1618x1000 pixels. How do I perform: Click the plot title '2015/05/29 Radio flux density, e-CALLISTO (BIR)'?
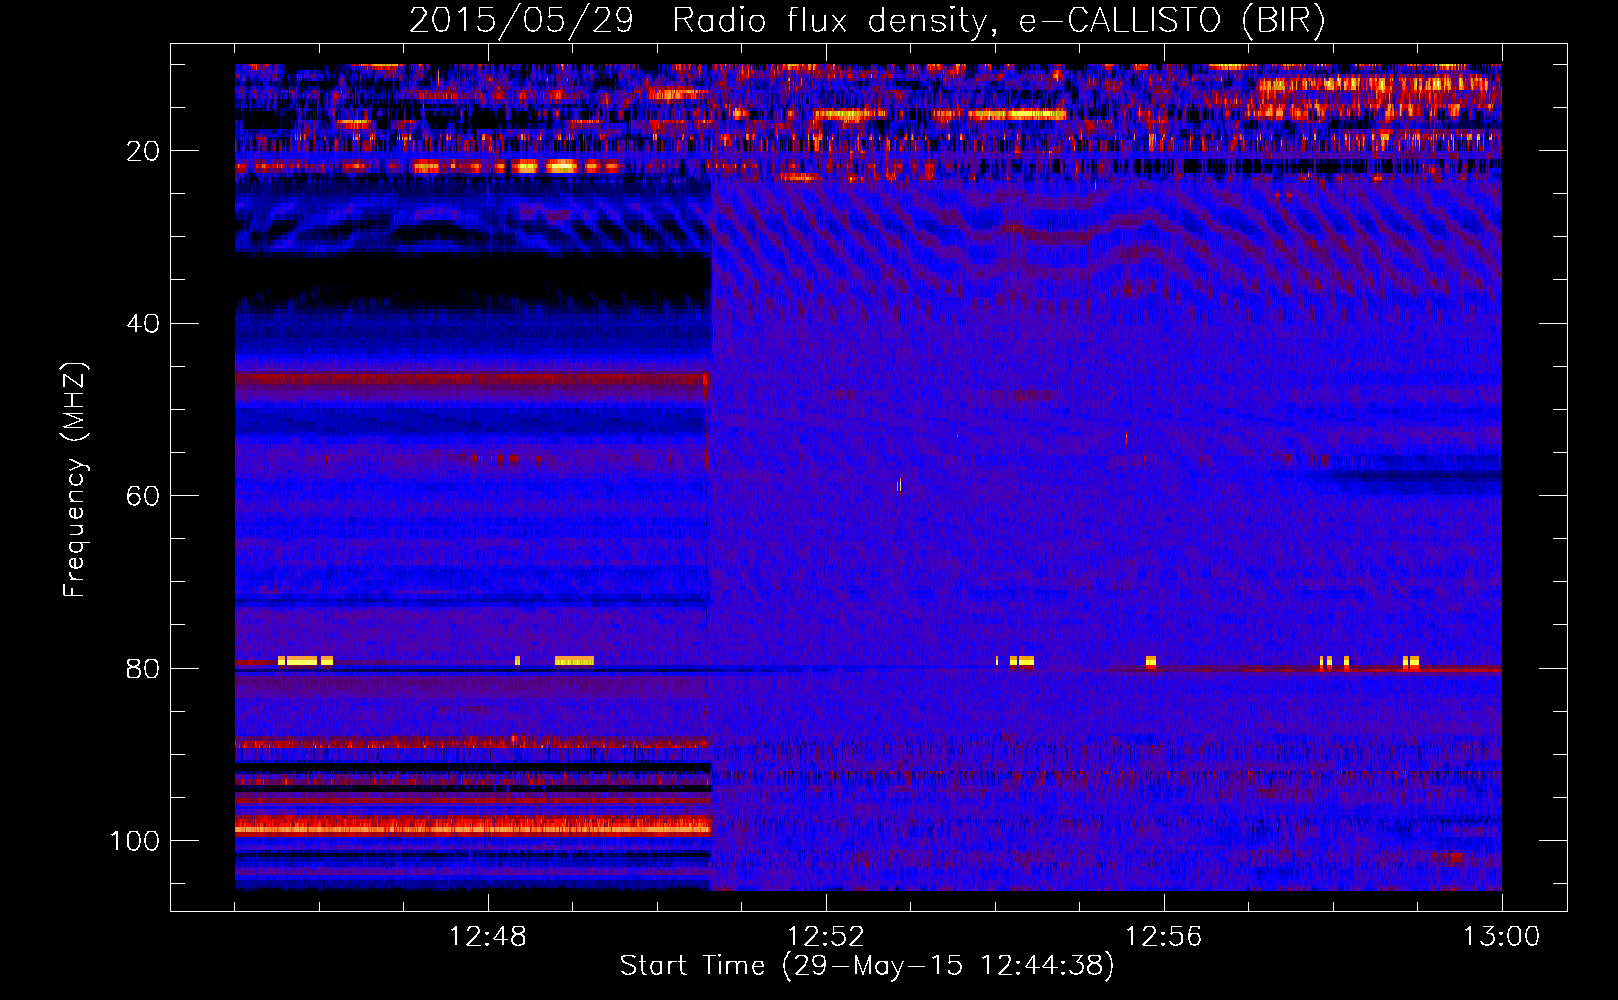(x=867, y=20)
